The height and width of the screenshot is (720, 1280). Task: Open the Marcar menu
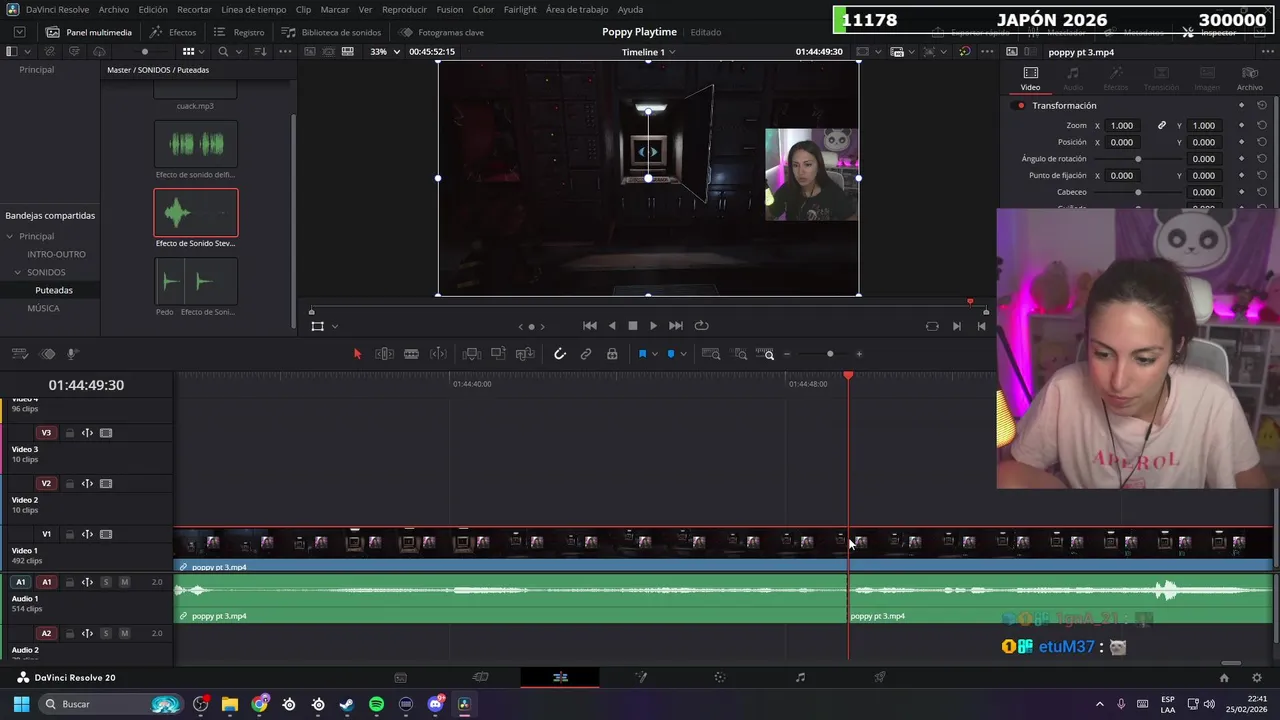click(335, 9)
